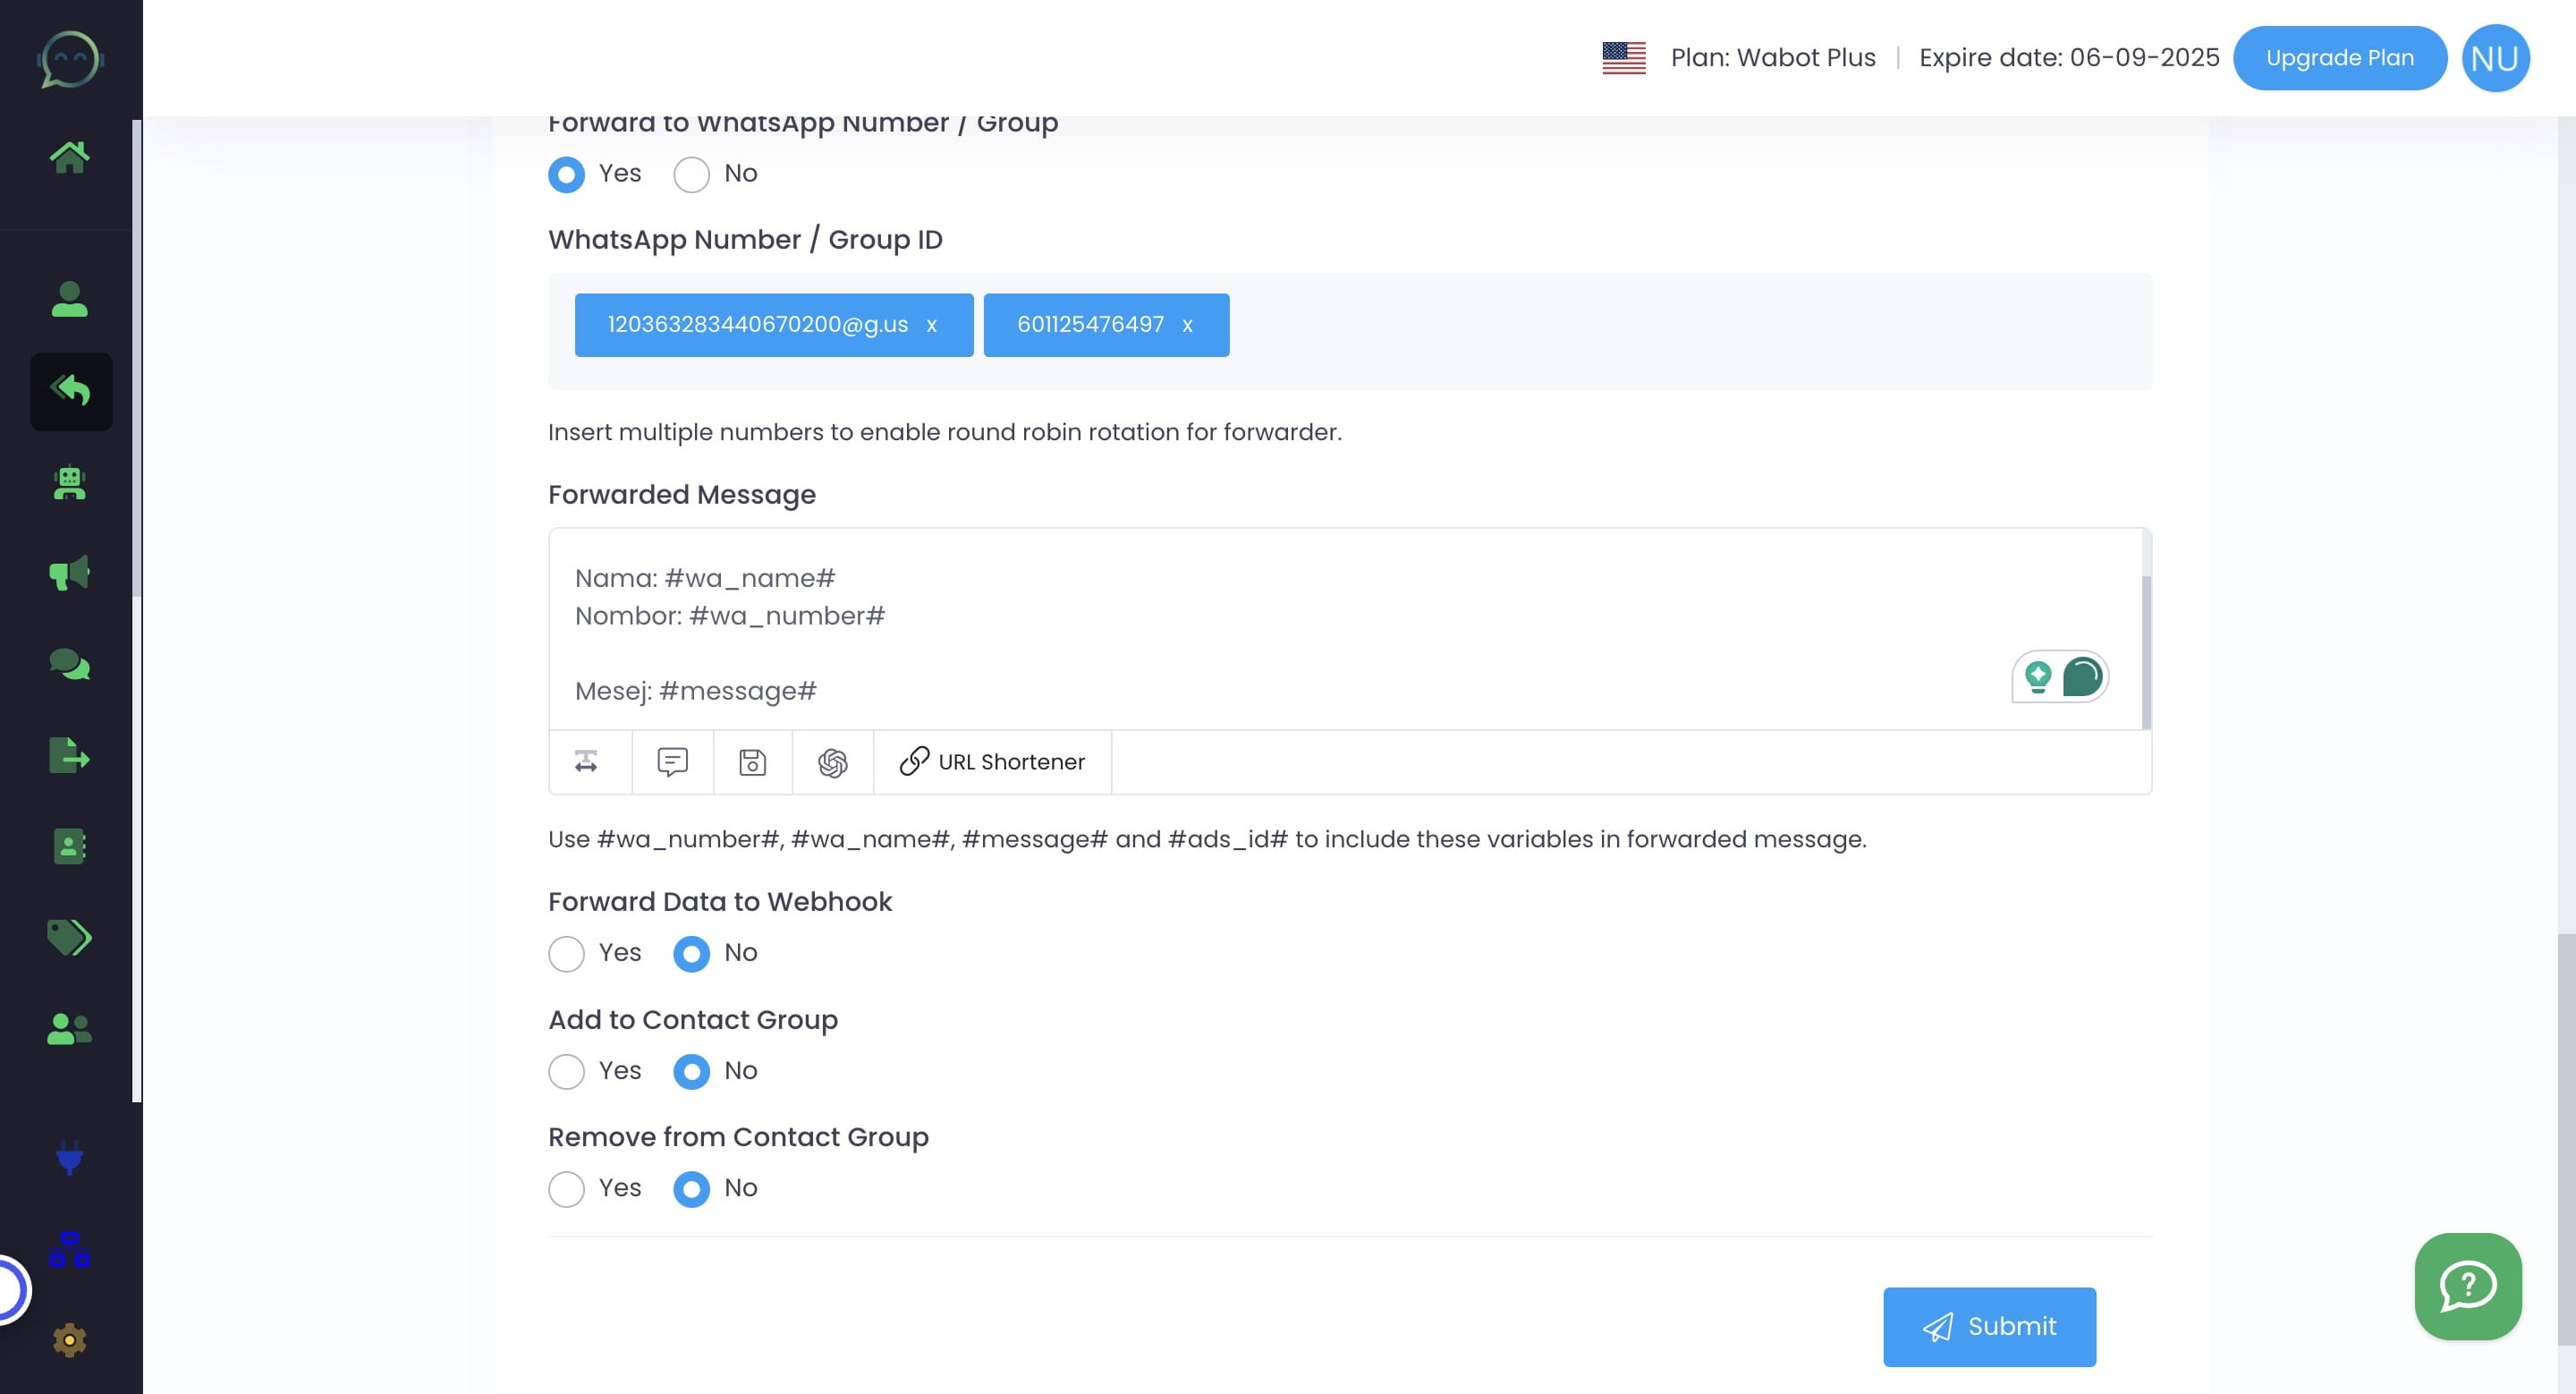Viewport: 2576px width, 1394px height.
Task: Open the language flag selector
Action: click(x=1623, y=58)
